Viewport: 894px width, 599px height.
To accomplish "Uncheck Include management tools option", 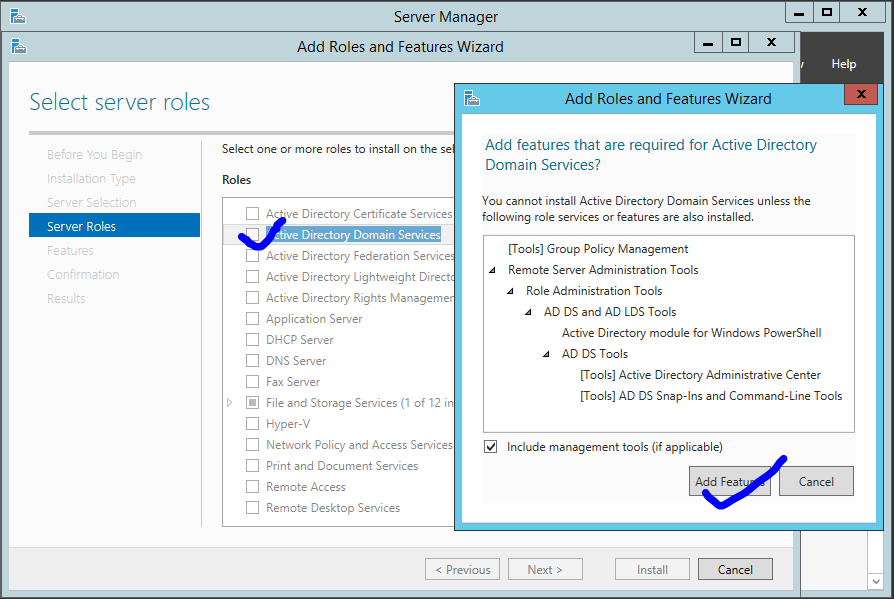I will tap(490, 446).
